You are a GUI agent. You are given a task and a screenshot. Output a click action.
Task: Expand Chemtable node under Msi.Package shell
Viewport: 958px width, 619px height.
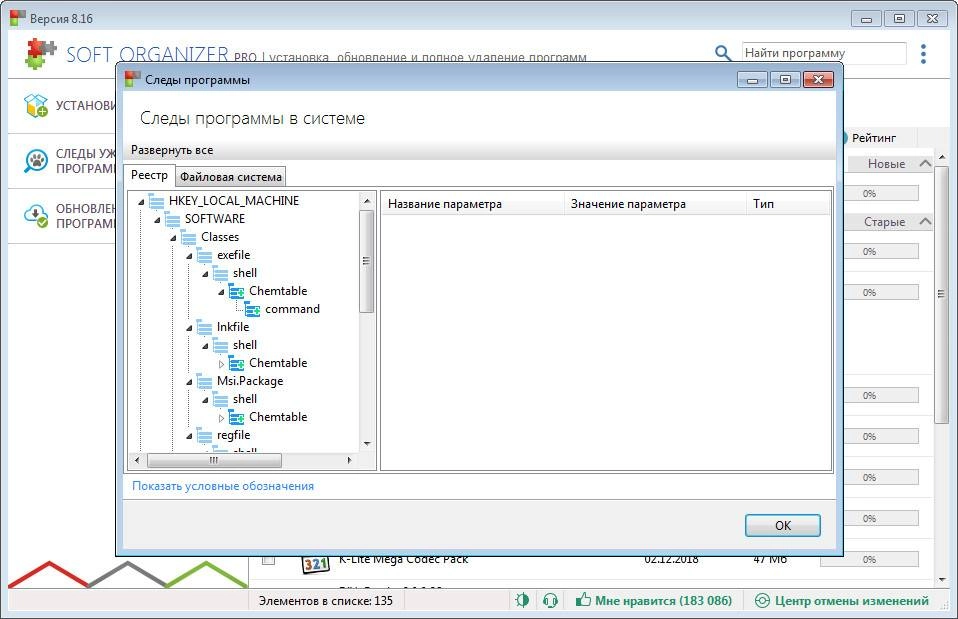pos(221,417)
